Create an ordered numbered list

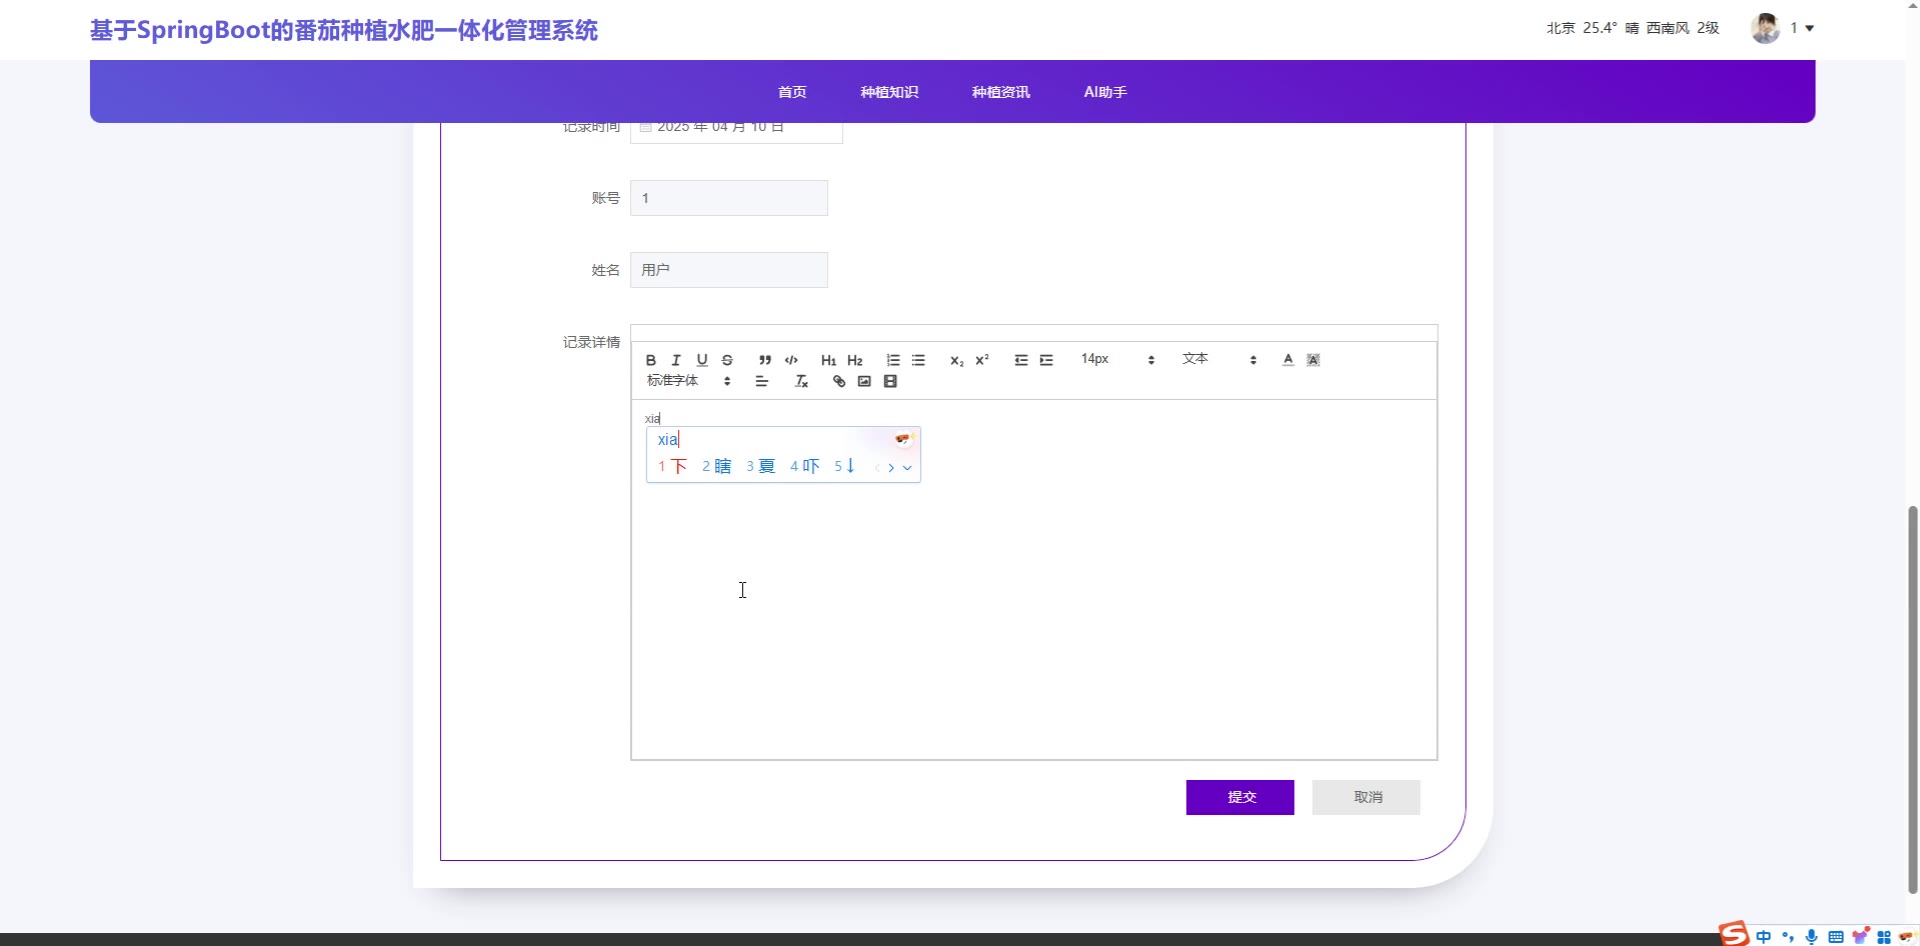click(x=893, y=360)
